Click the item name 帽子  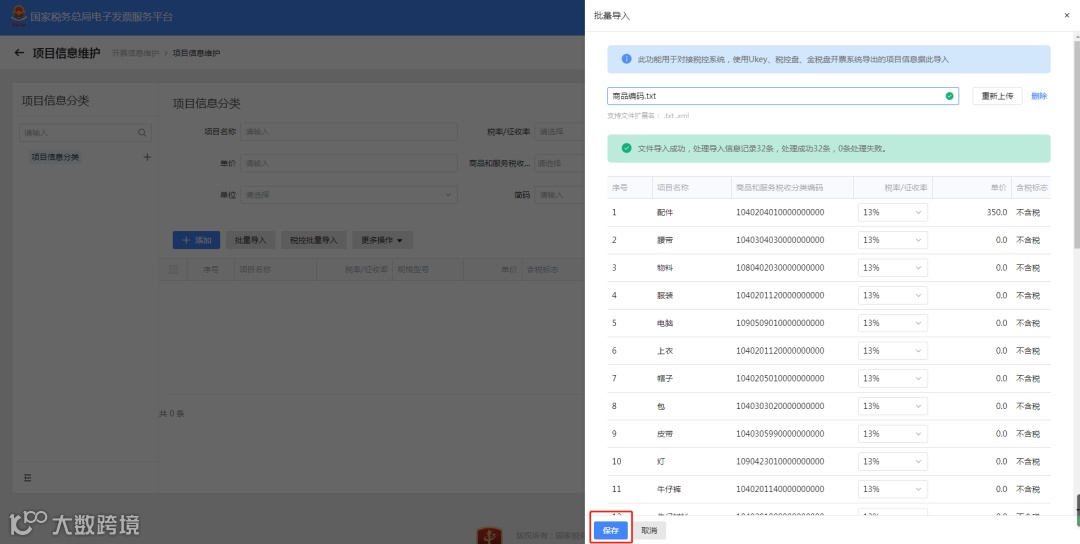pyautogui.click(x=665, y=378)
